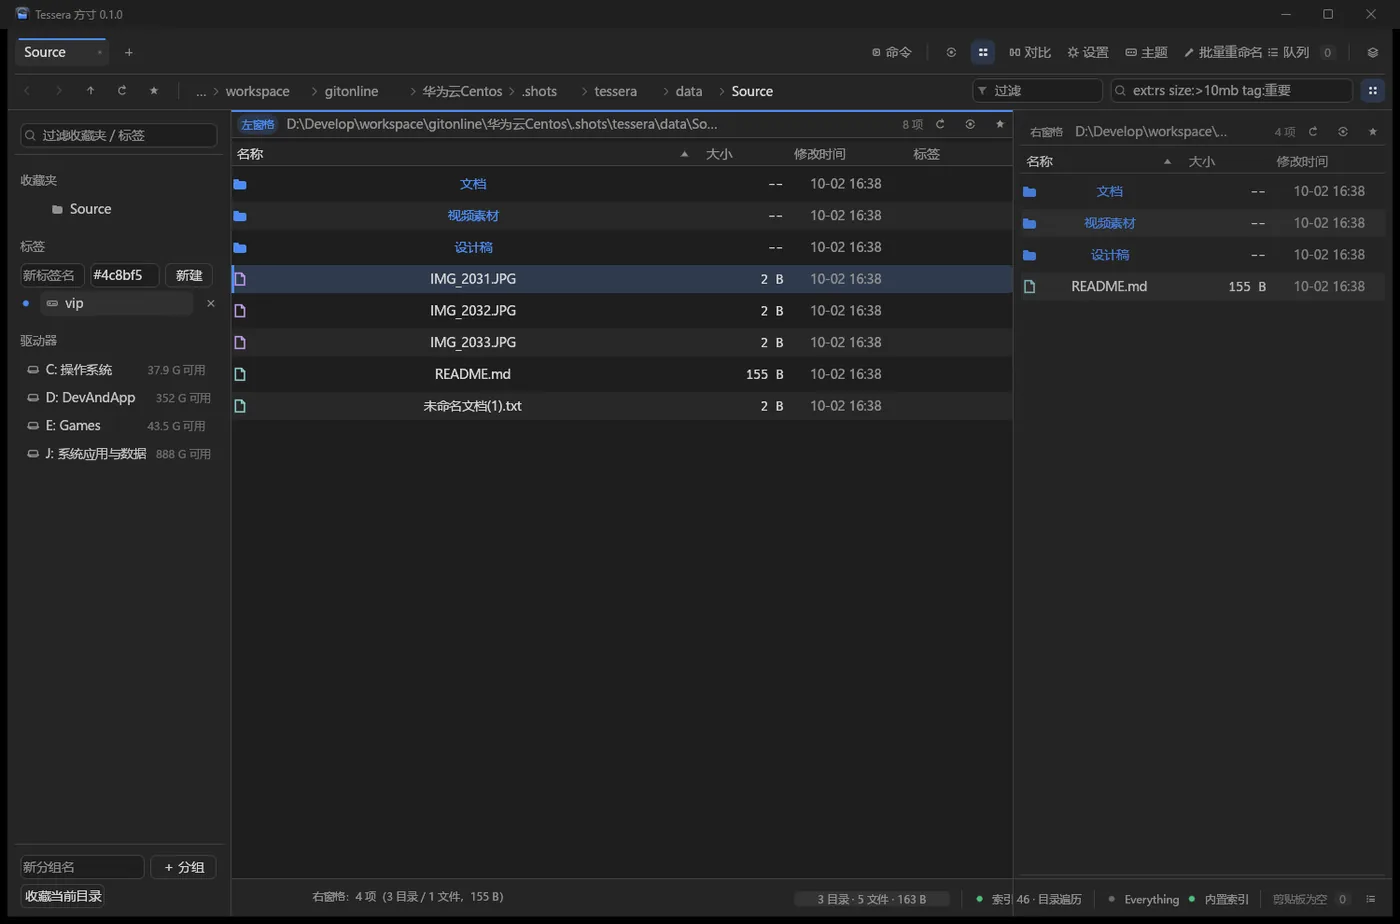Click the 收藏当前目录 button

click(63, 896)
